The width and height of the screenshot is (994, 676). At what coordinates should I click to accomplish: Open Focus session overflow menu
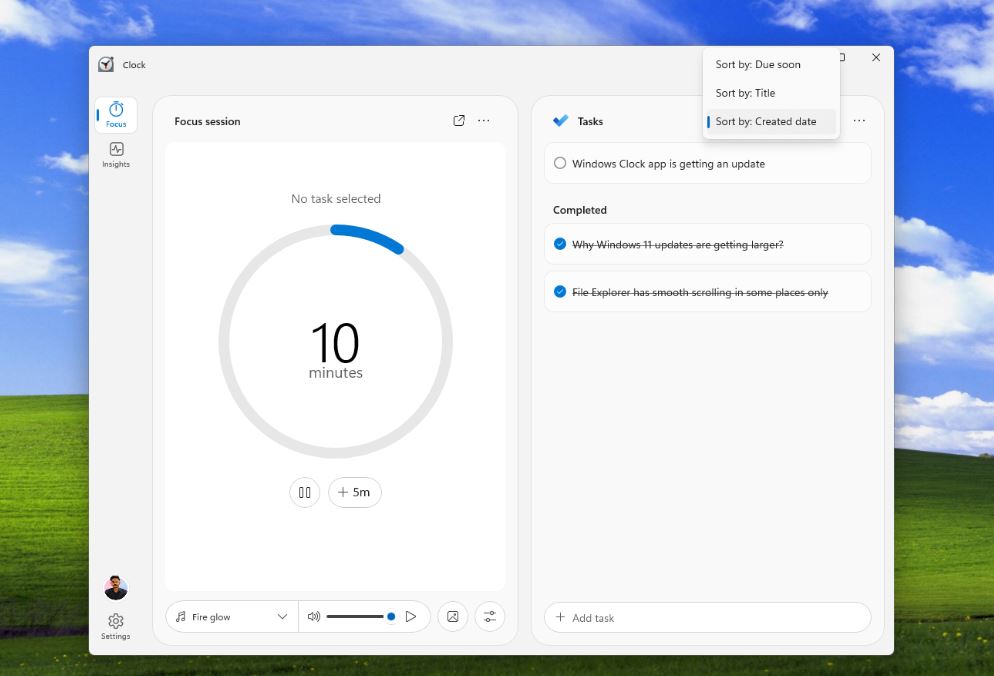click(484, 120)
